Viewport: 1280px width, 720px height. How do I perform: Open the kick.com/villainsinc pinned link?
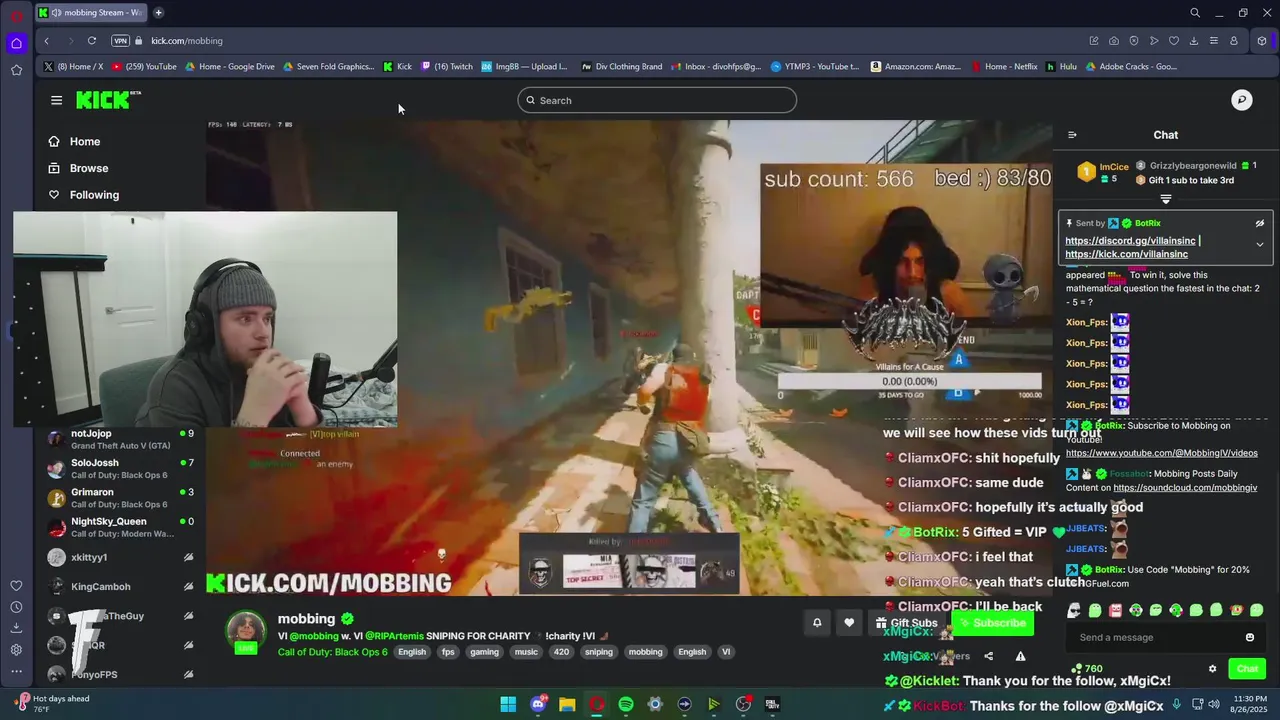(1126, 254)
